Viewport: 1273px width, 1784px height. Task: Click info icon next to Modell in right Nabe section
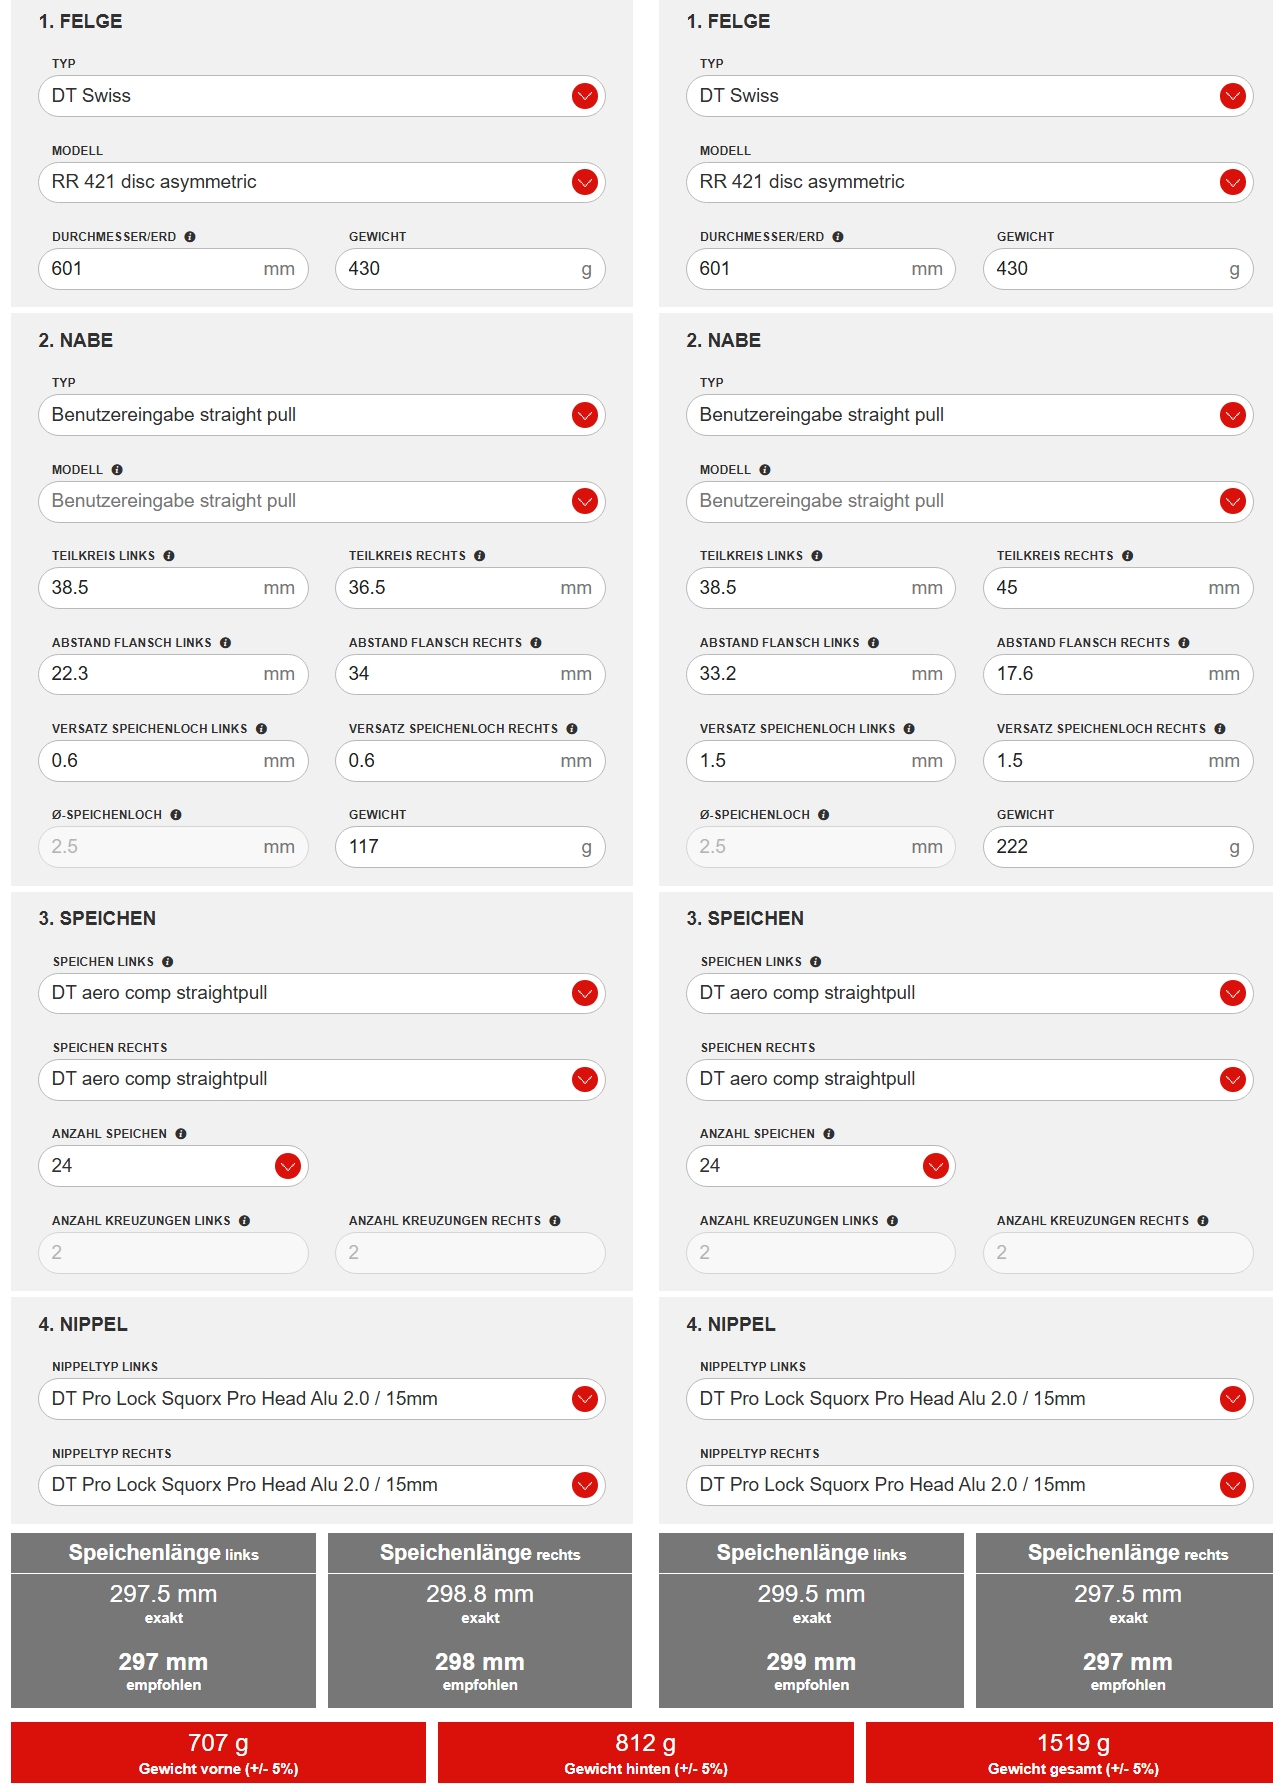(x=765, y=470)
